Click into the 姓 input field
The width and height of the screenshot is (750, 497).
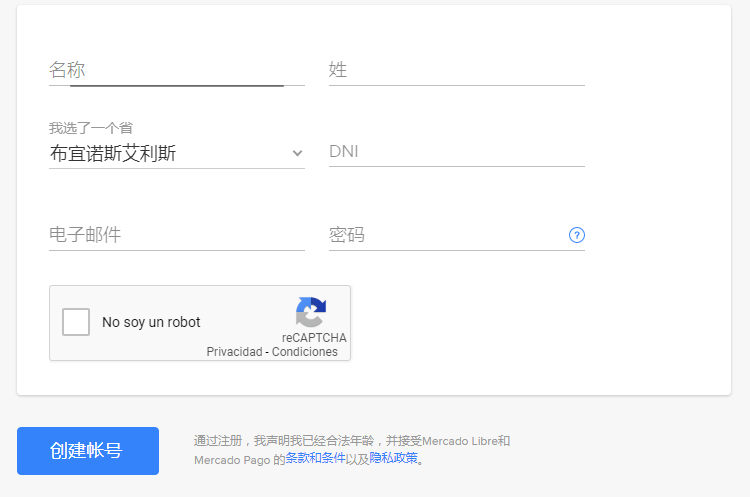tap(456, 70)
